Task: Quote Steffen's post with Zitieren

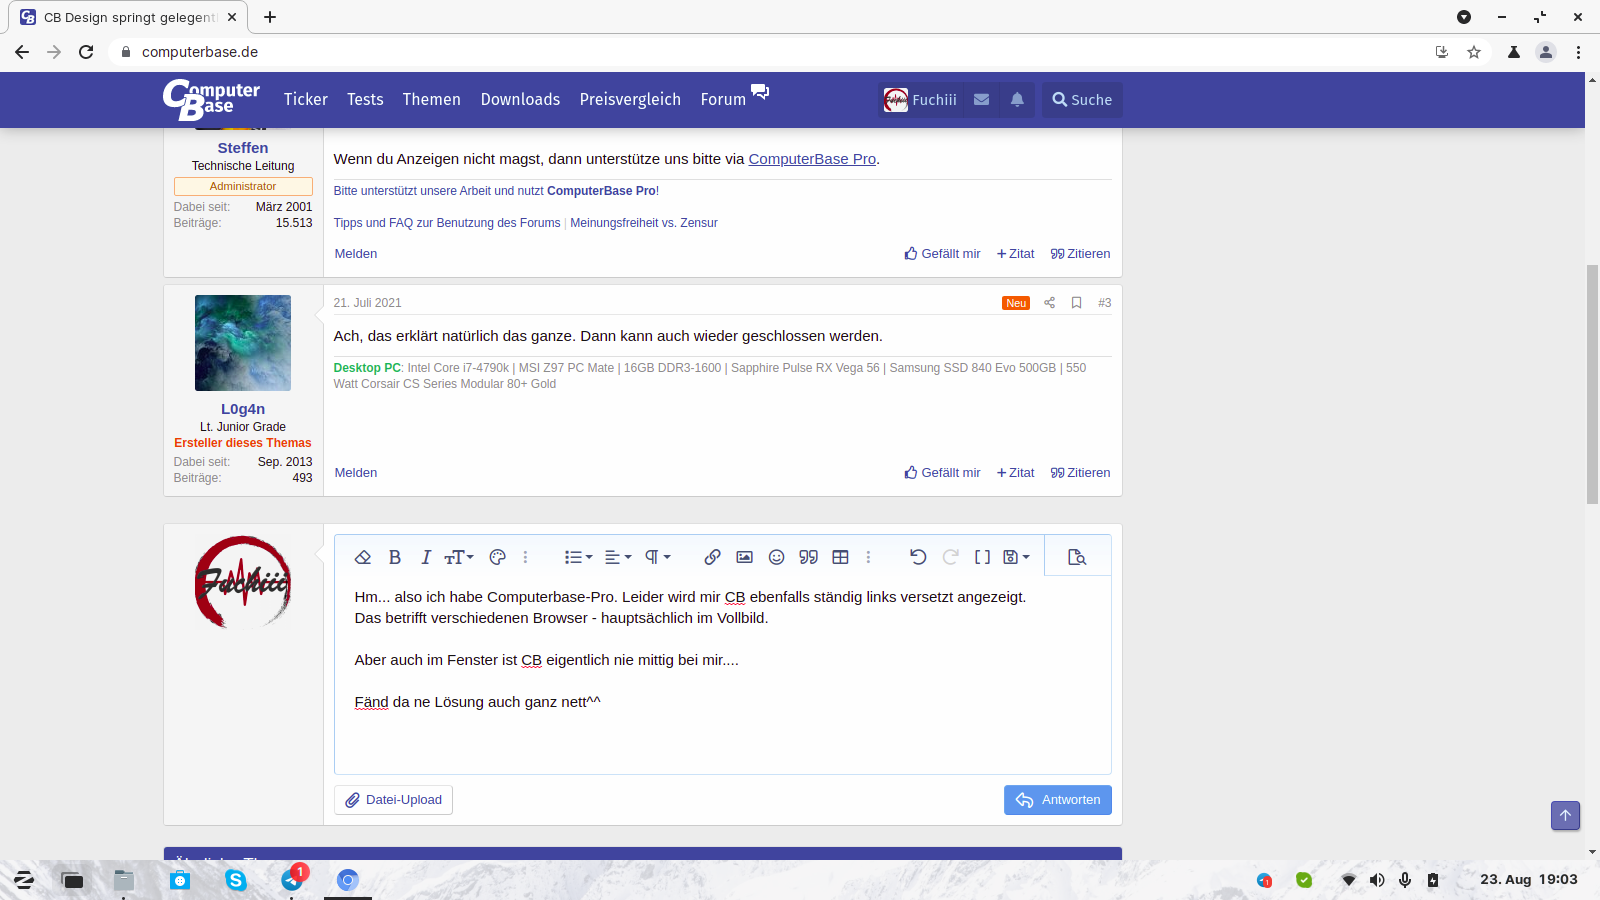Action: tap(1080, 254)
